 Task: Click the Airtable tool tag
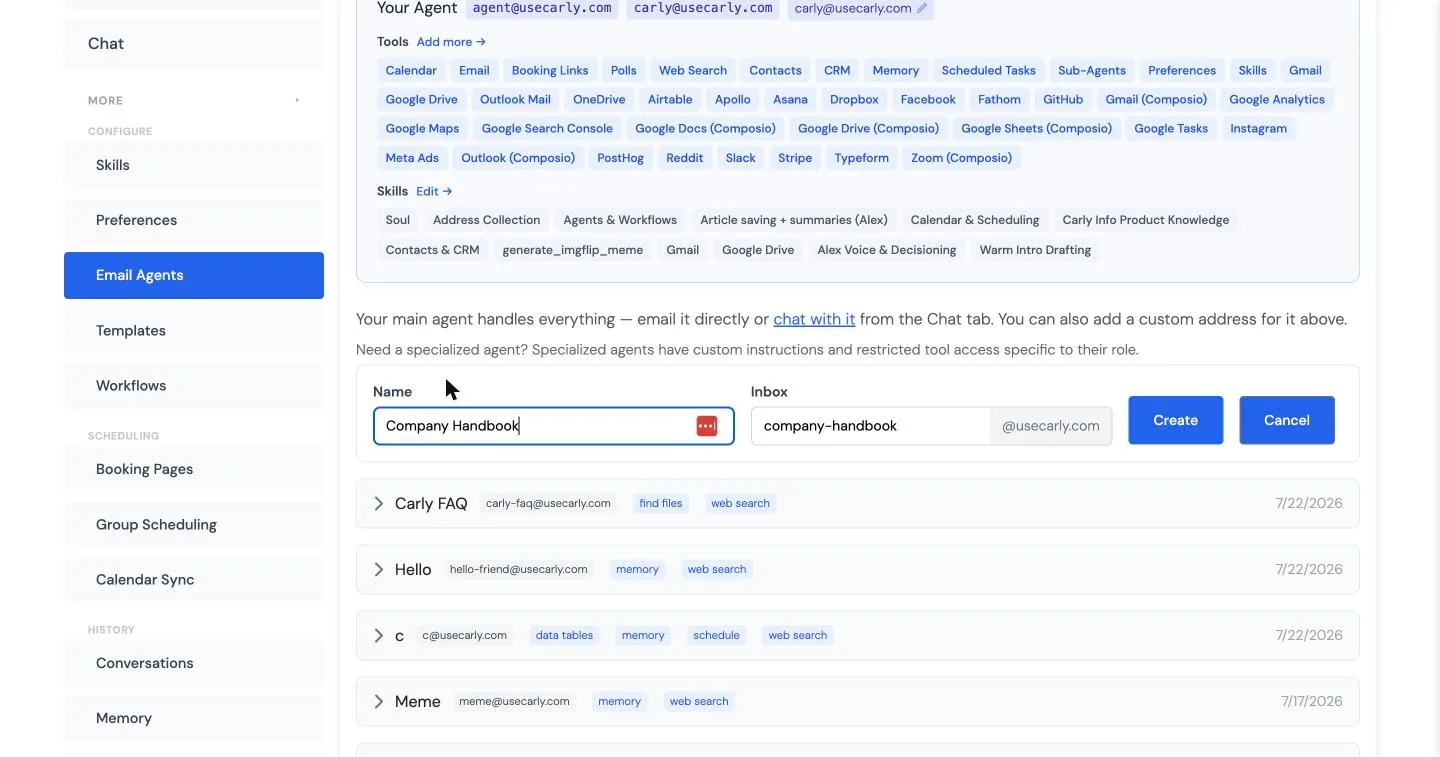coord(670,99)
